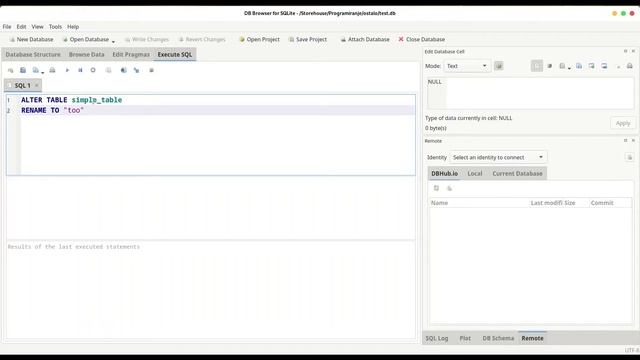Close the Edit Database Cell panel
The height and width of the screenshot is (360, 640).
pyautogui.click(x=633, y=51)
